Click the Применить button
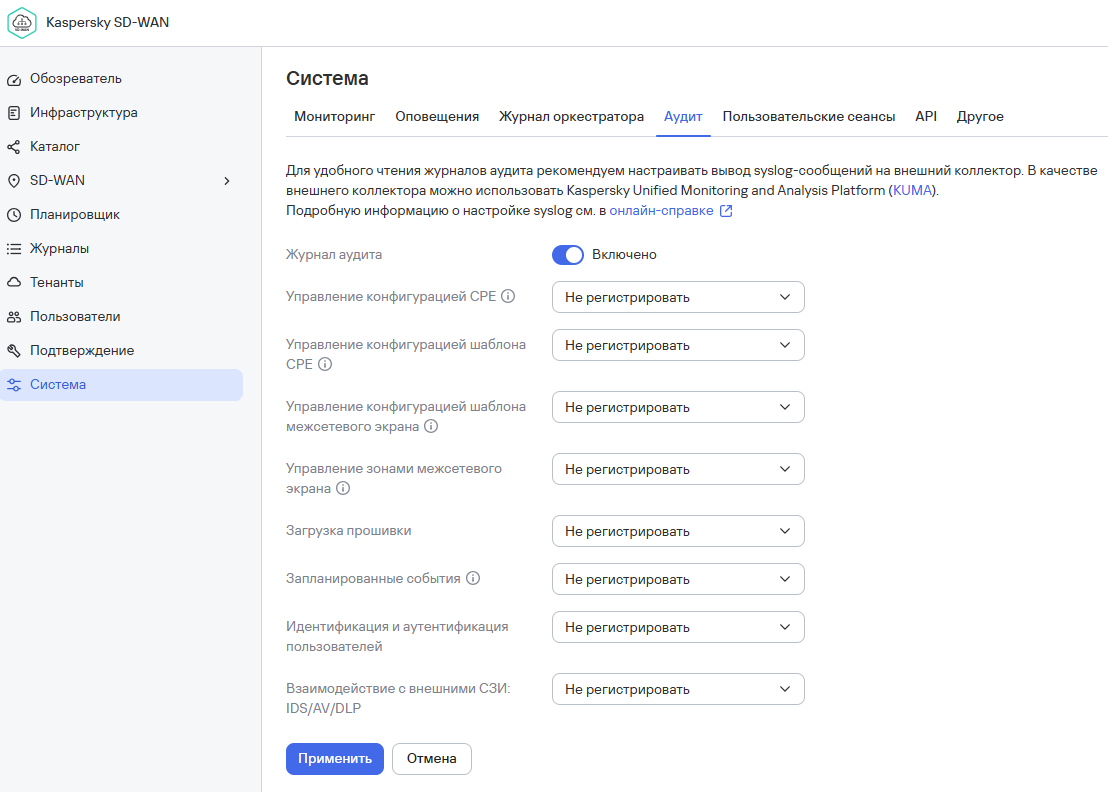The width and height of the screenshot is (1108, 792). click(335, 759)
